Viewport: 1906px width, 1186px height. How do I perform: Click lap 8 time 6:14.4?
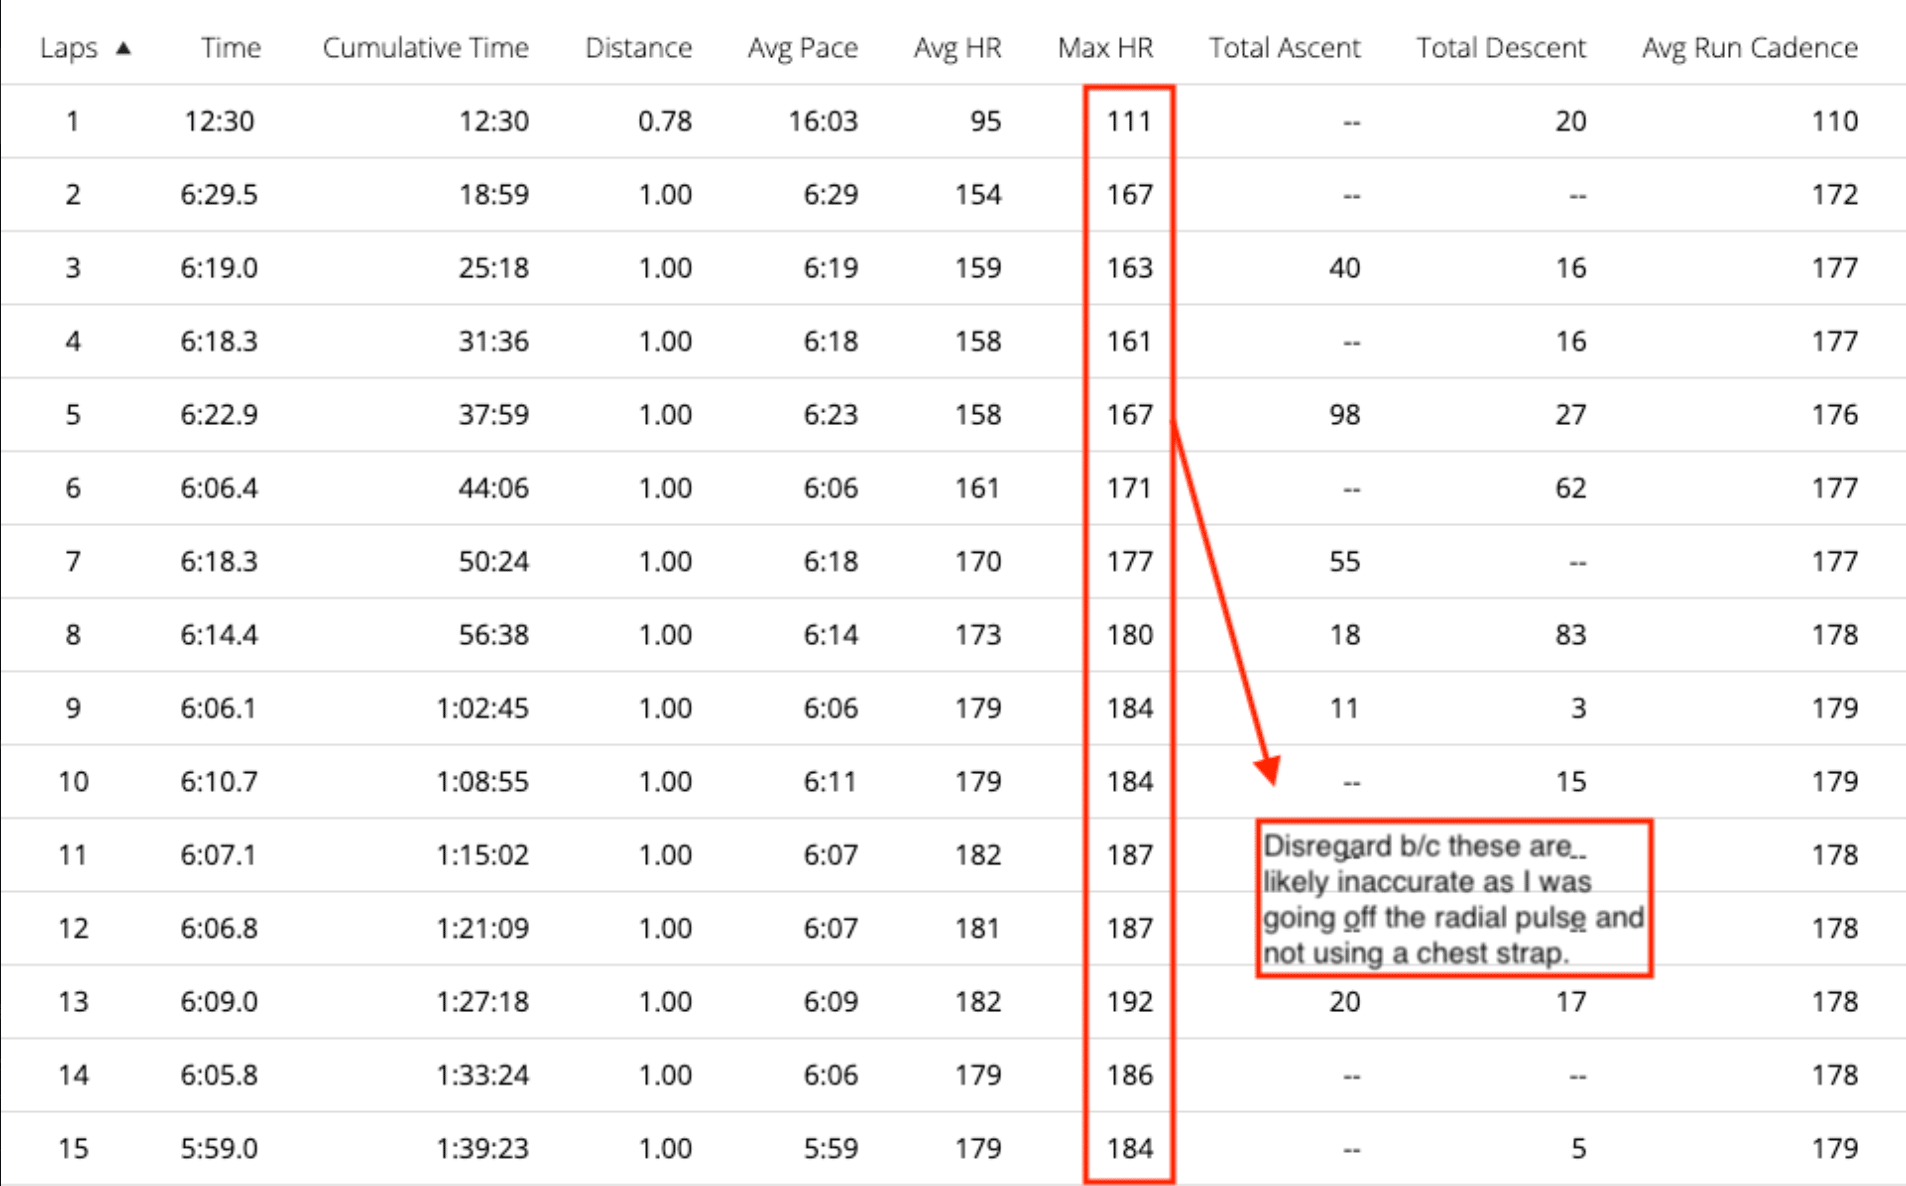coord(219,634)
